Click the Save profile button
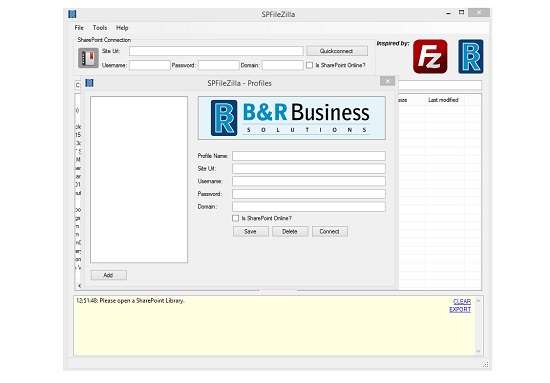Image resolution: width=550 pixels, height=383 pixels. (250, 231)
